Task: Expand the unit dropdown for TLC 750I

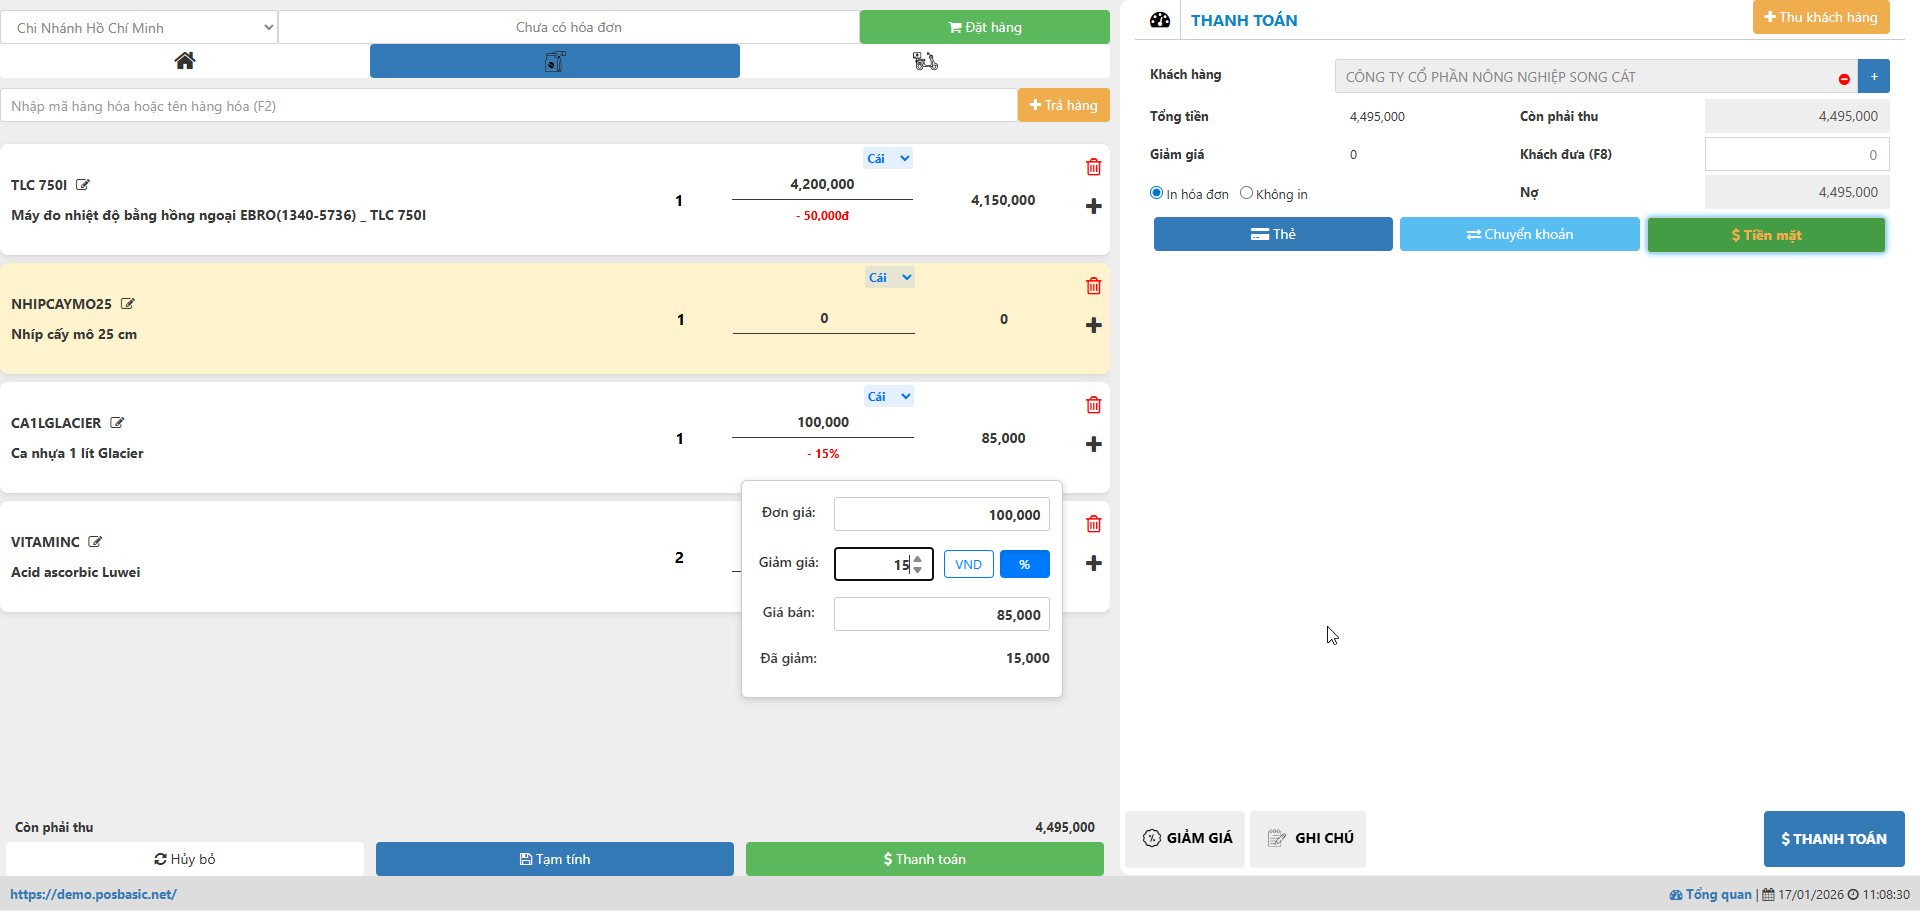Action: pyautogui.click(x=888, y=158)
